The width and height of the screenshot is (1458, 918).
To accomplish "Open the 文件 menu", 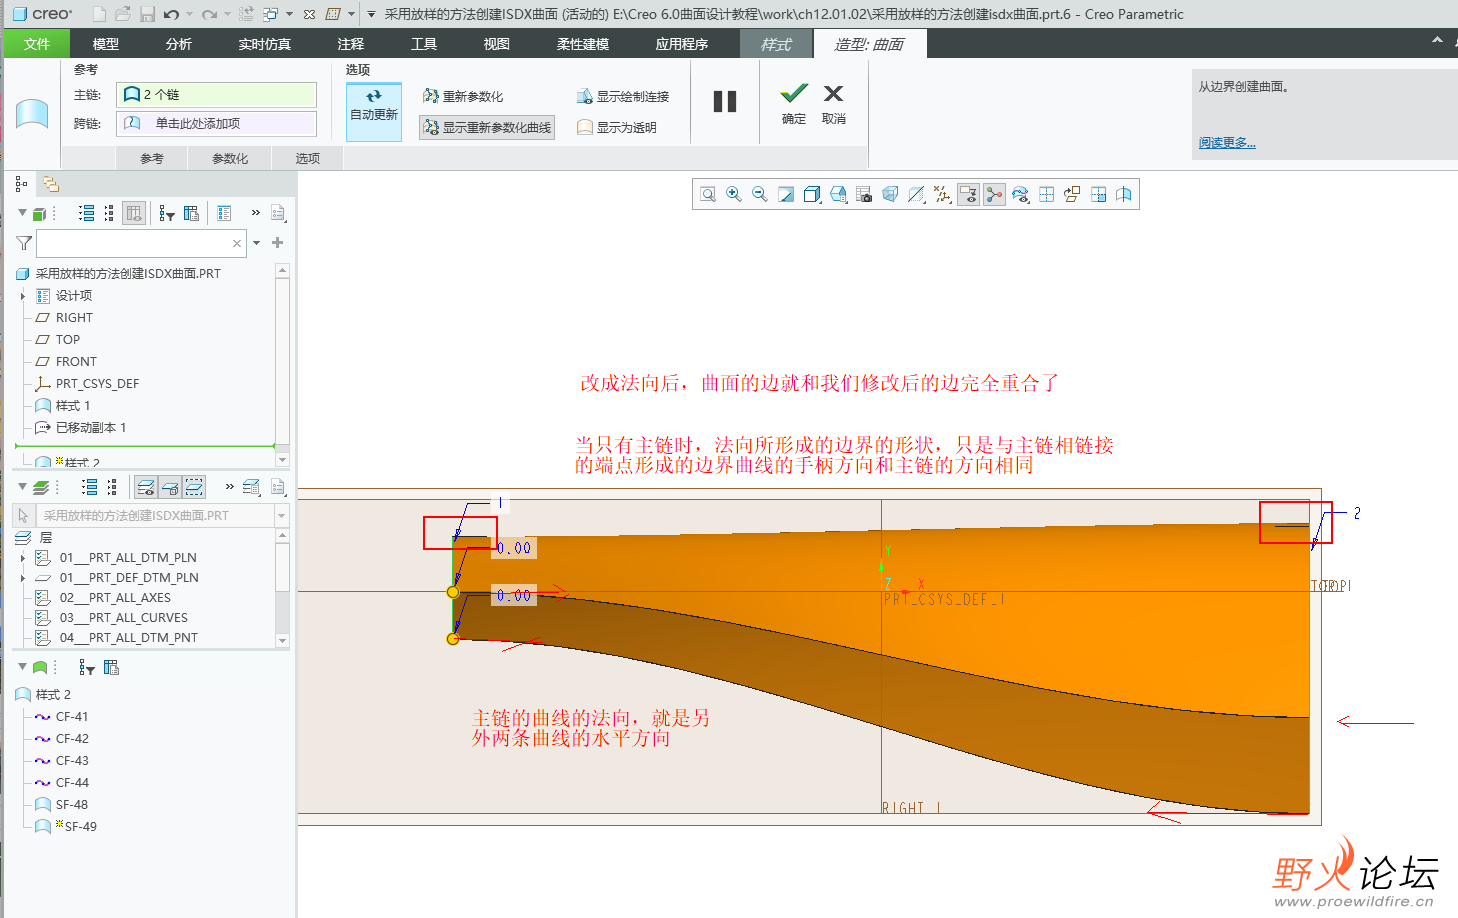I will pyautogui.click(x=37, y=44).
